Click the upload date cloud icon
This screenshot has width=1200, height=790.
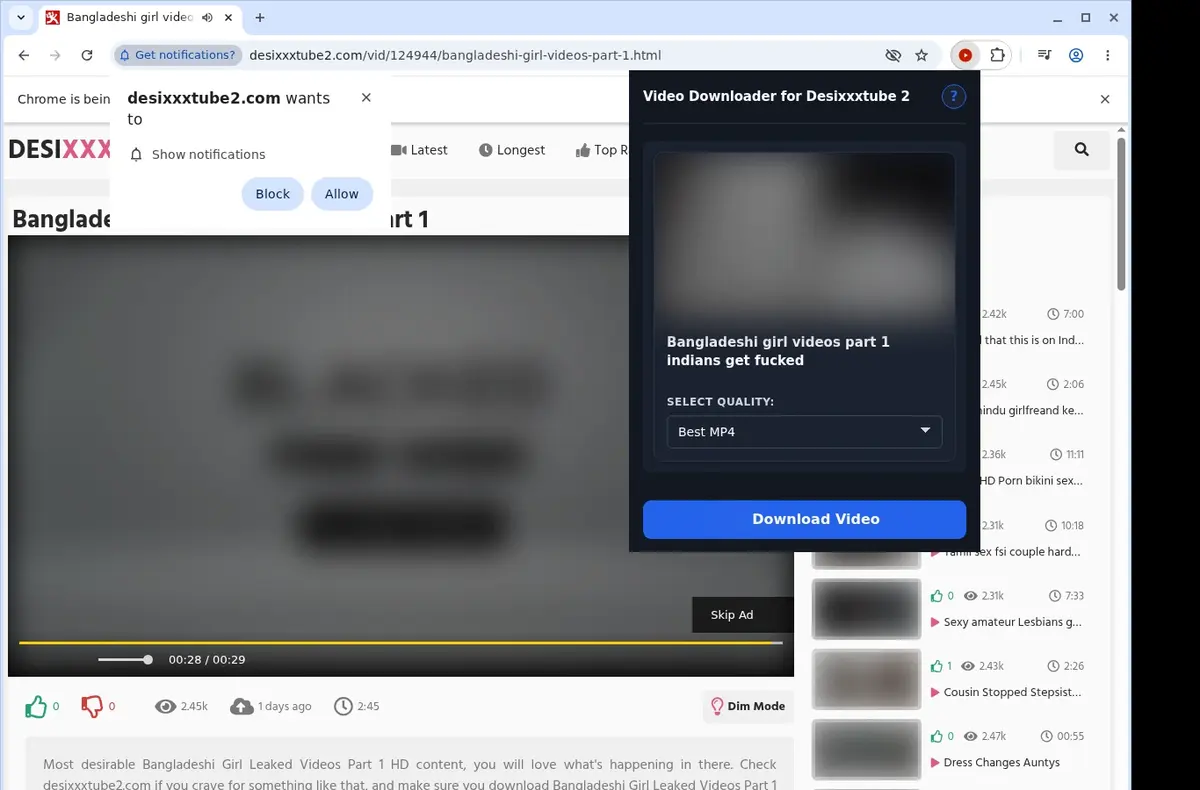pos(241,706)
